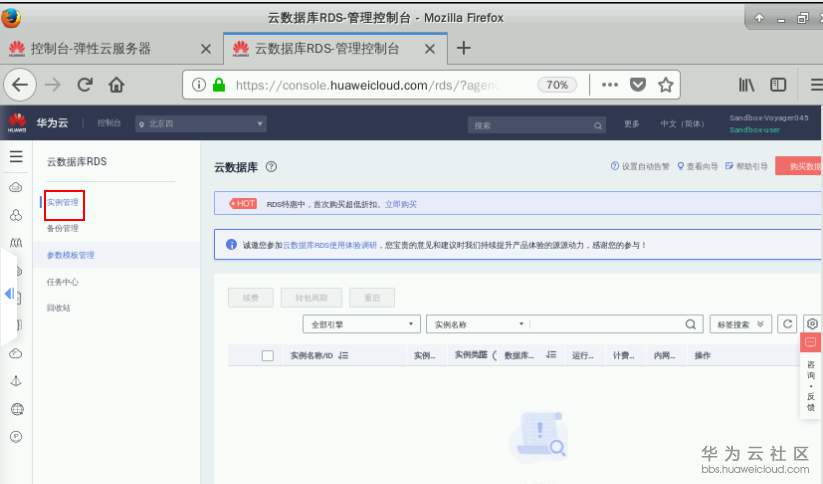
Task: Open 参数模板管理 in the RDS sidebar
Action: point(70,255)
